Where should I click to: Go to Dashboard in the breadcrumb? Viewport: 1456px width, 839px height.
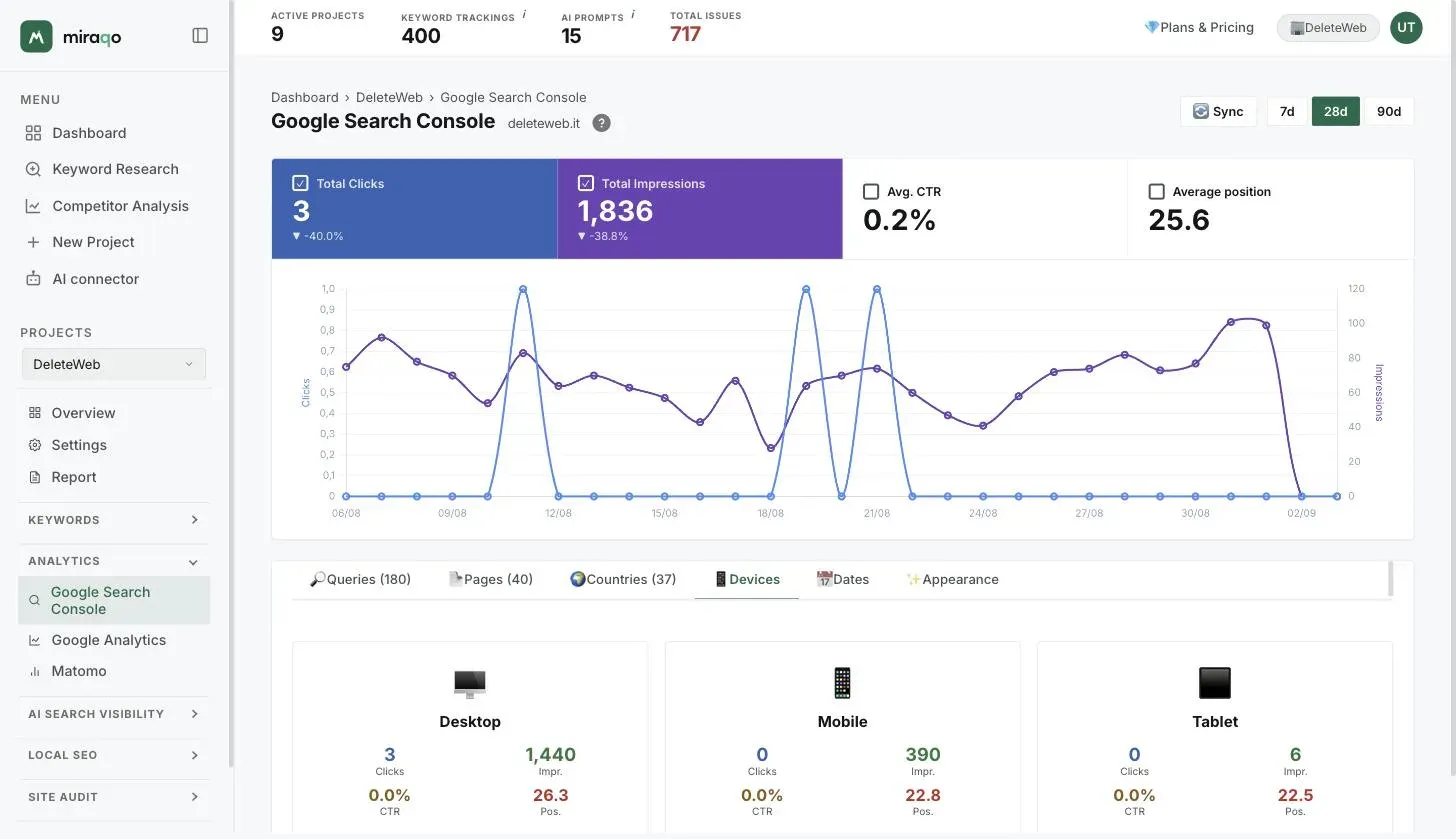tap(305, 97)
